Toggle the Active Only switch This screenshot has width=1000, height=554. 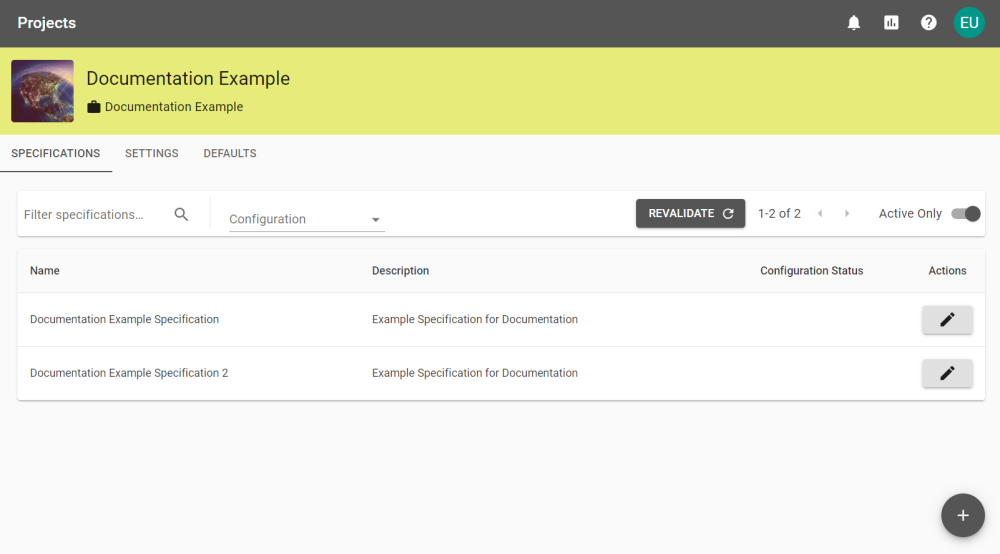pyautogui.click(x=966, y=214)
